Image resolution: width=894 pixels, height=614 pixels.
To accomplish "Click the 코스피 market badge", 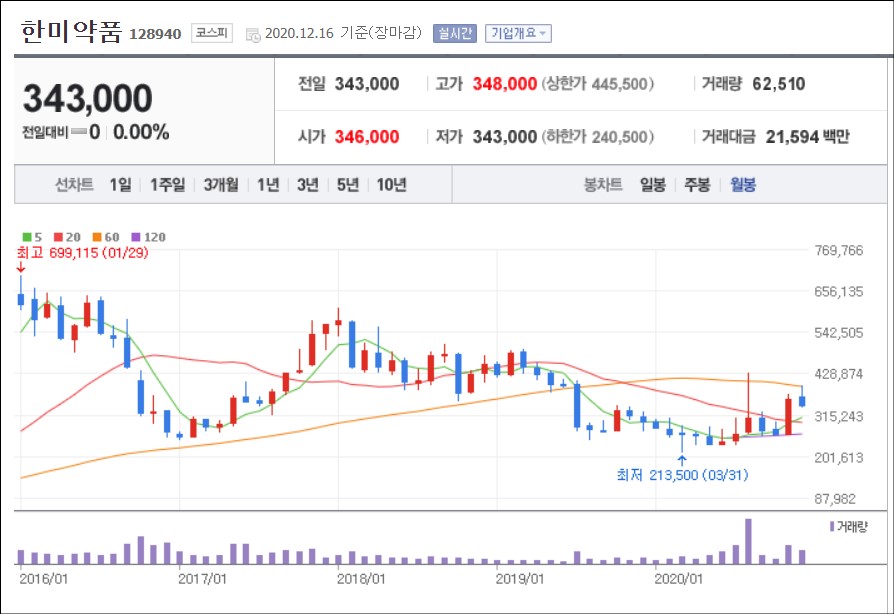I will (x=212, y=33).
